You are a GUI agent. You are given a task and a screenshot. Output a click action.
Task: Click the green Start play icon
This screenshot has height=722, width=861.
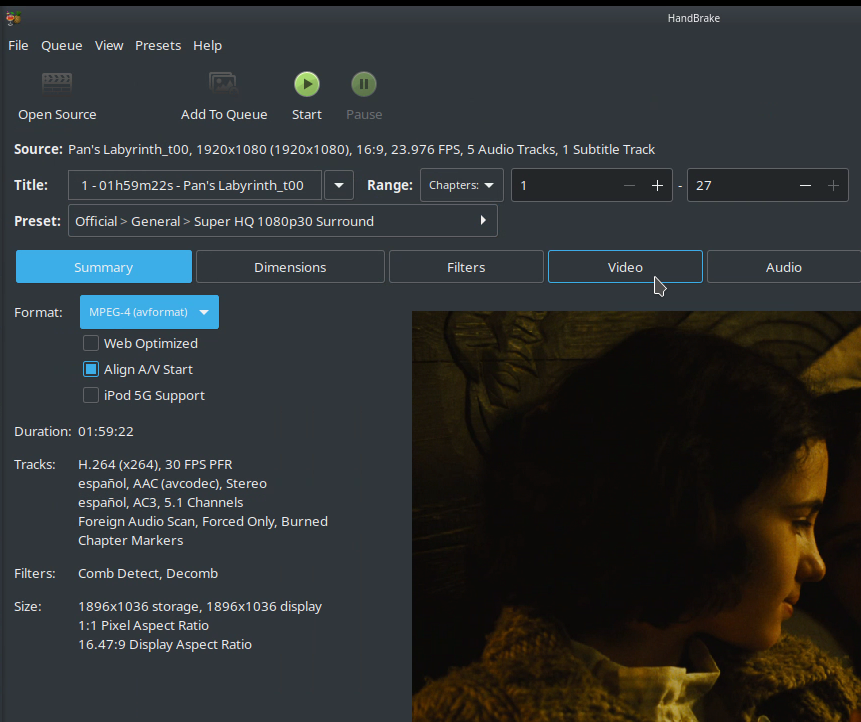tap(307, 84)
